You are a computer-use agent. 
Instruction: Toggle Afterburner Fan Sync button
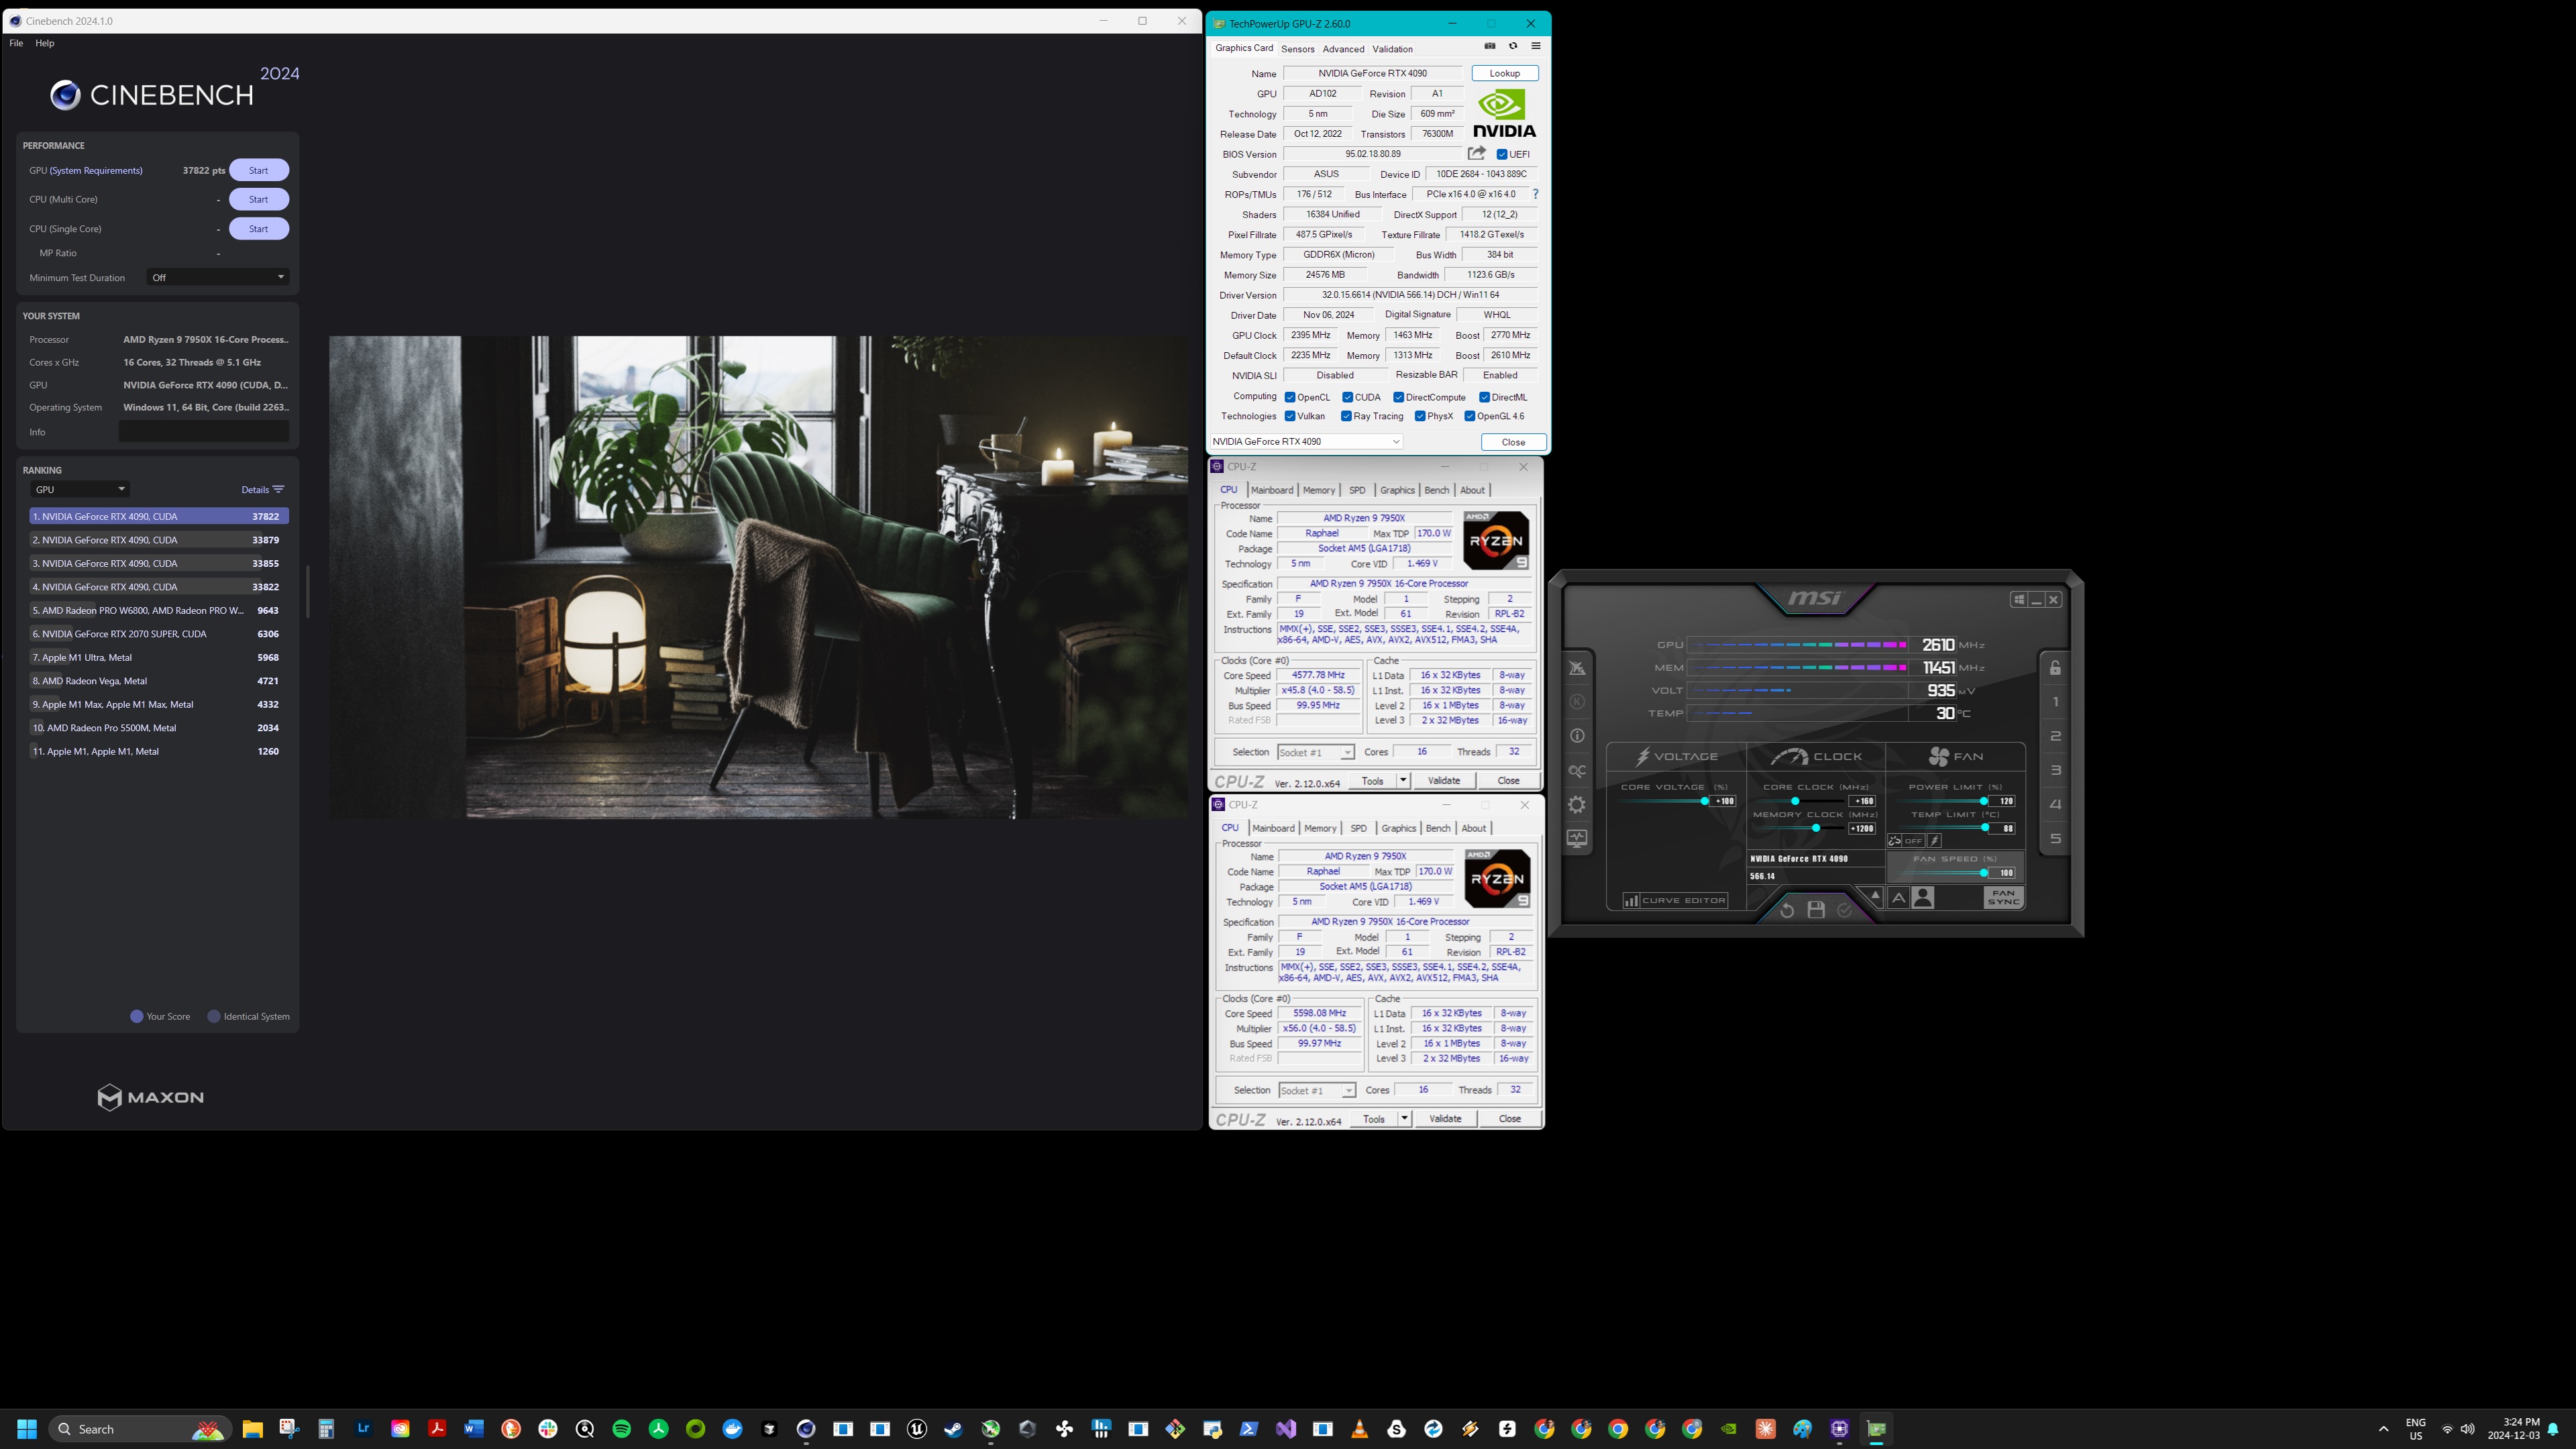tap(2003, 898)
